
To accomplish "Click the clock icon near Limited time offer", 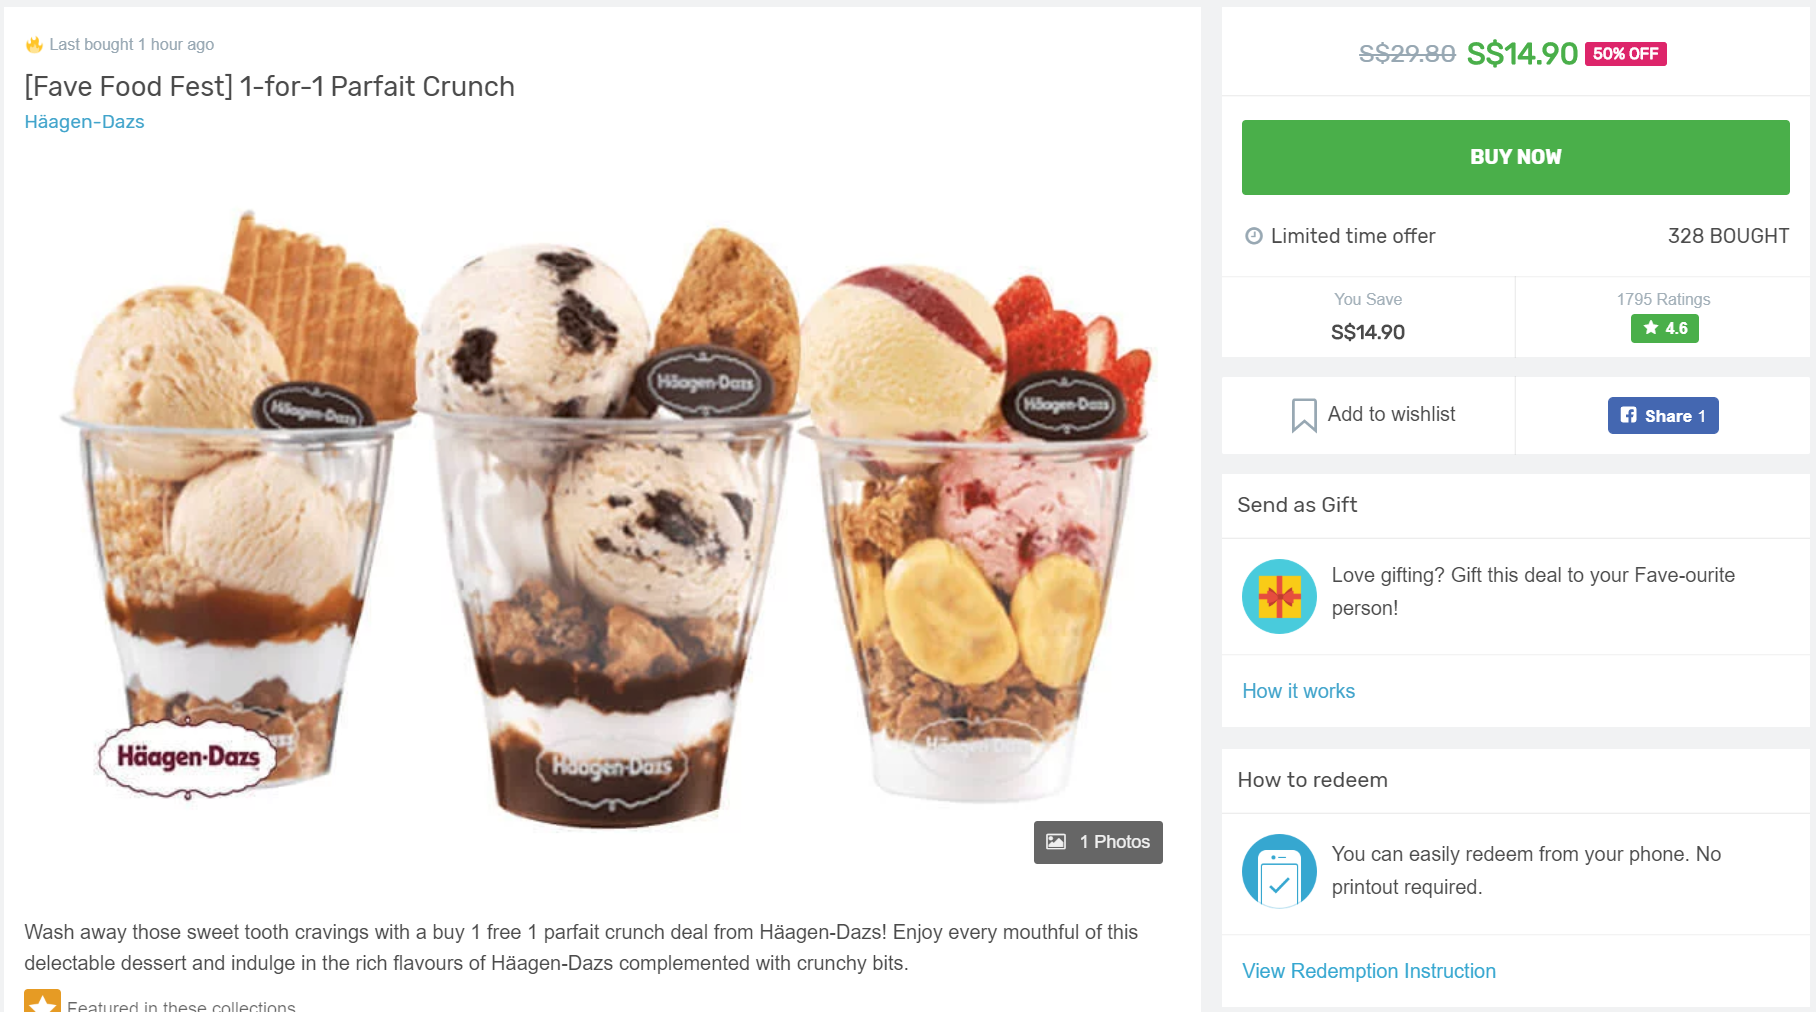I will click(x=1254, y=236).
